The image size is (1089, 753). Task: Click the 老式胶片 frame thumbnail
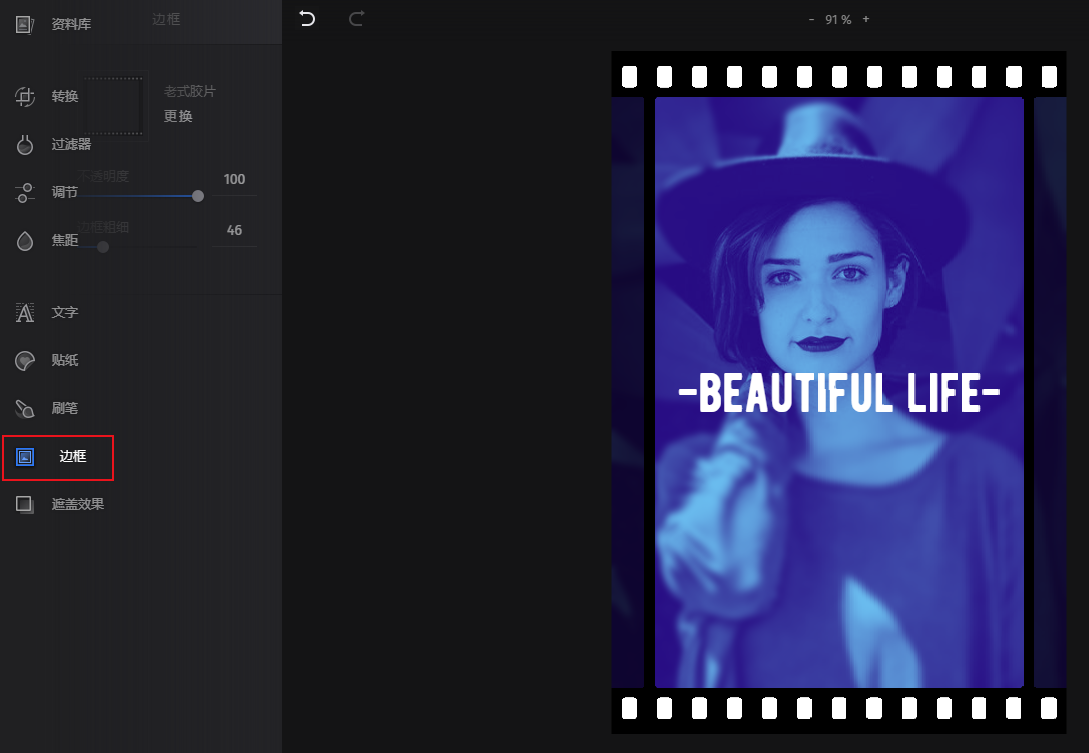[x=114, y=106]
